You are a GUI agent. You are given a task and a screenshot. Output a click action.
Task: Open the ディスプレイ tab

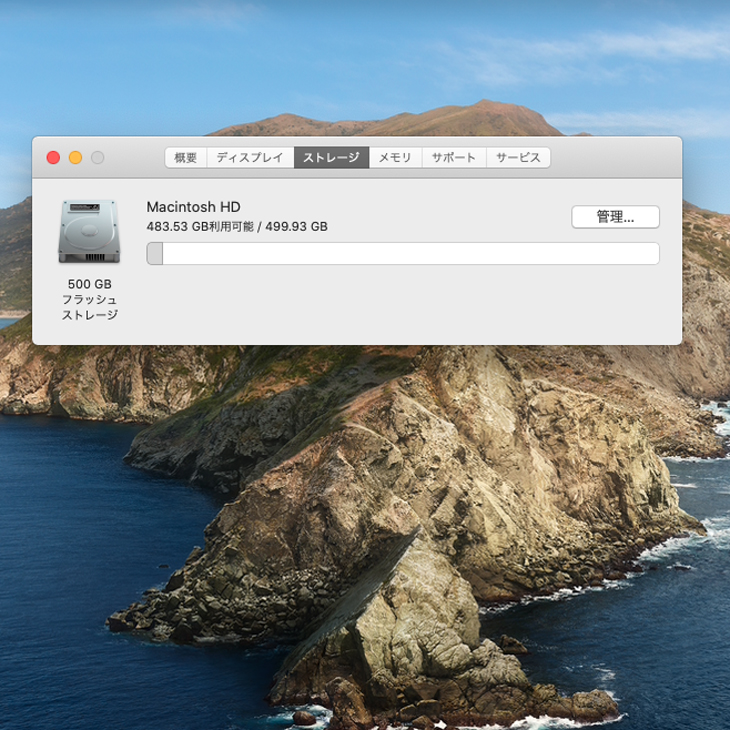pyautogui.click(x=250, y=157)
